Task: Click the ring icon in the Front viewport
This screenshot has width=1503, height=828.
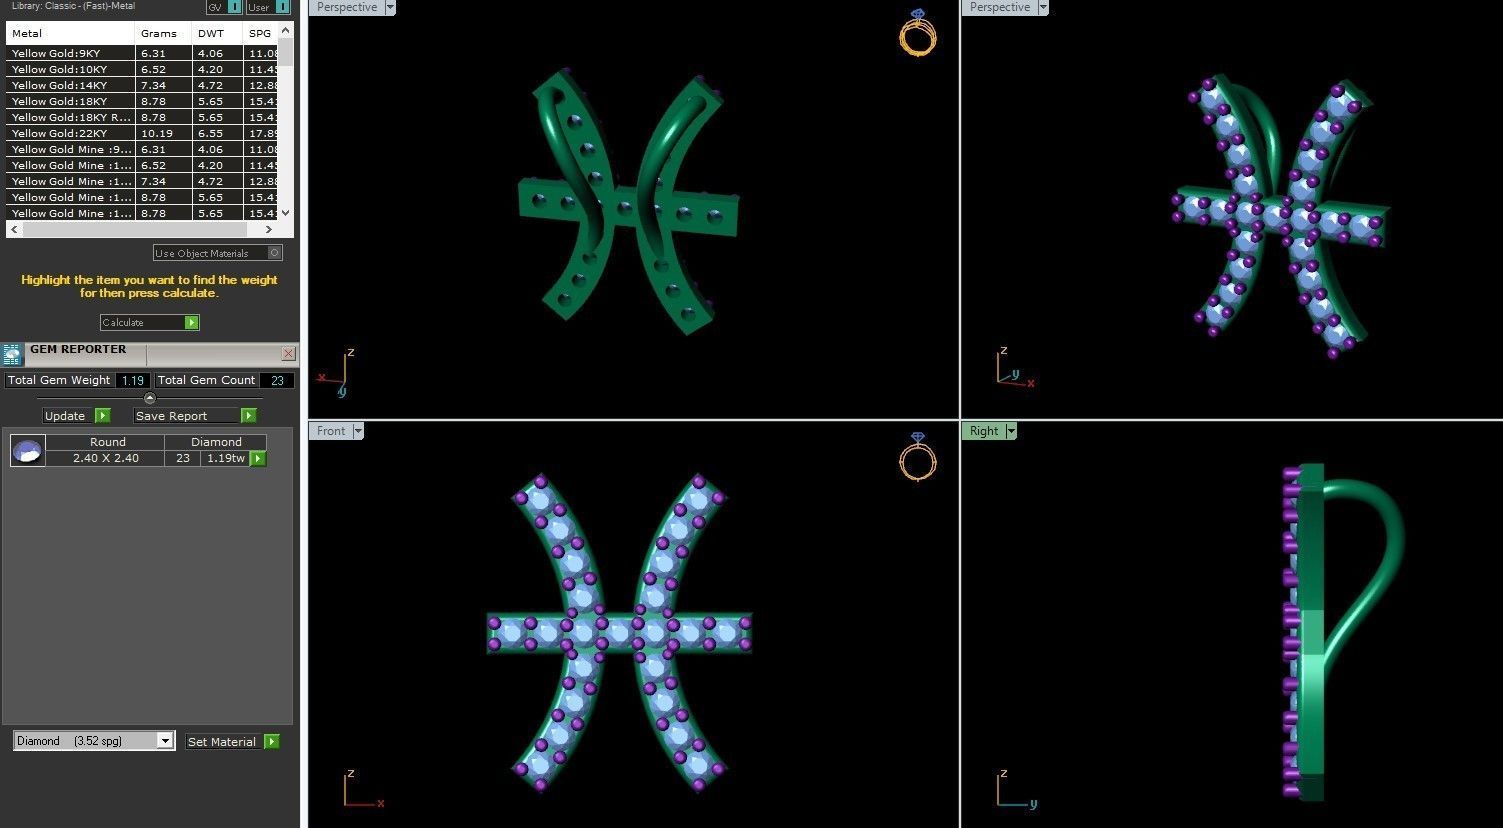Action: (917, 457)
